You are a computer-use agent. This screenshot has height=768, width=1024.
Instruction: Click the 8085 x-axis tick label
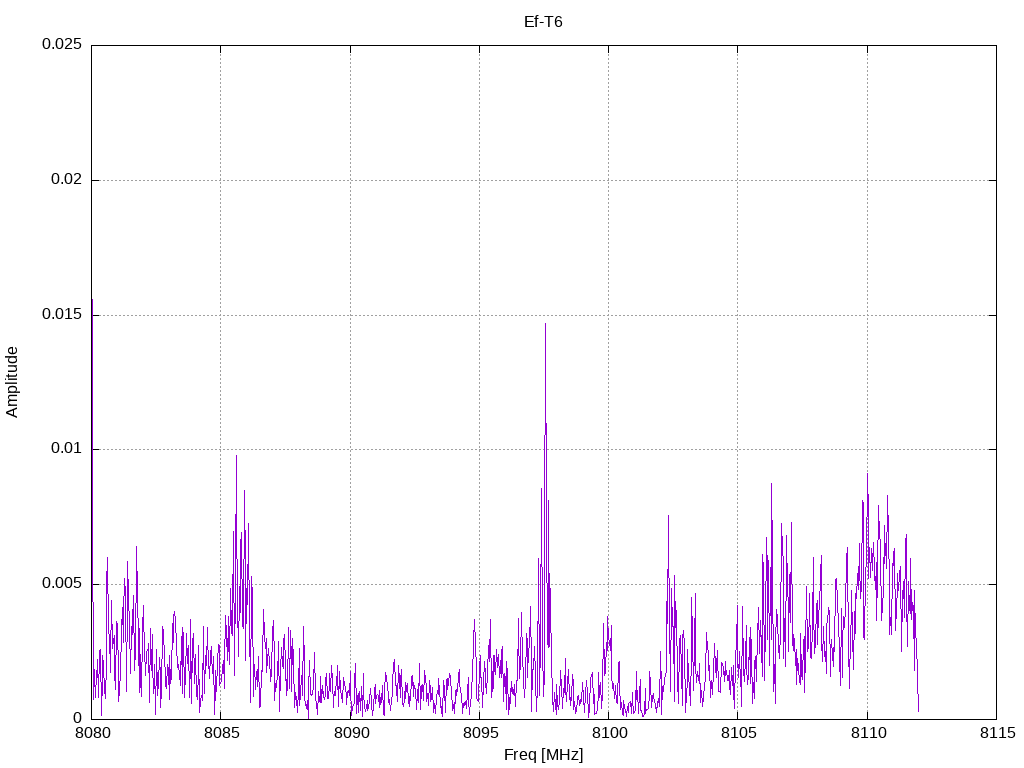point(222,733)
